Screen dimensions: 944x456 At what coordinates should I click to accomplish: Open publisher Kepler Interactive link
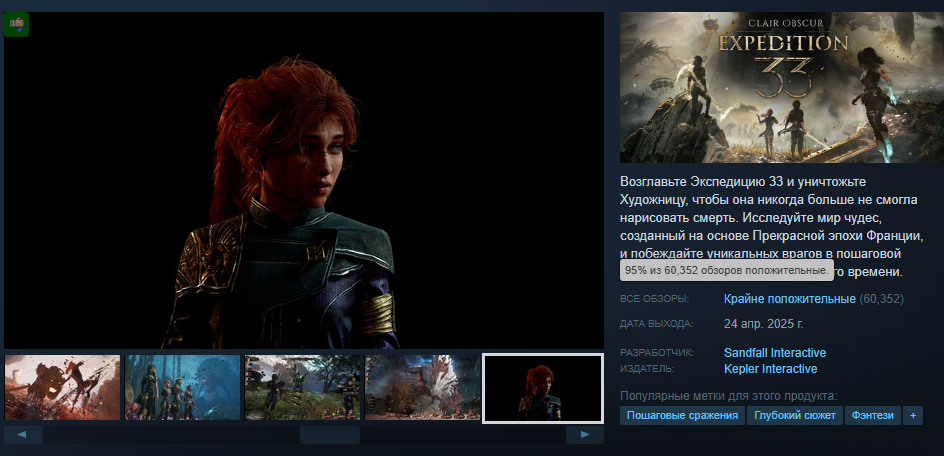click(x=771, y=368)
